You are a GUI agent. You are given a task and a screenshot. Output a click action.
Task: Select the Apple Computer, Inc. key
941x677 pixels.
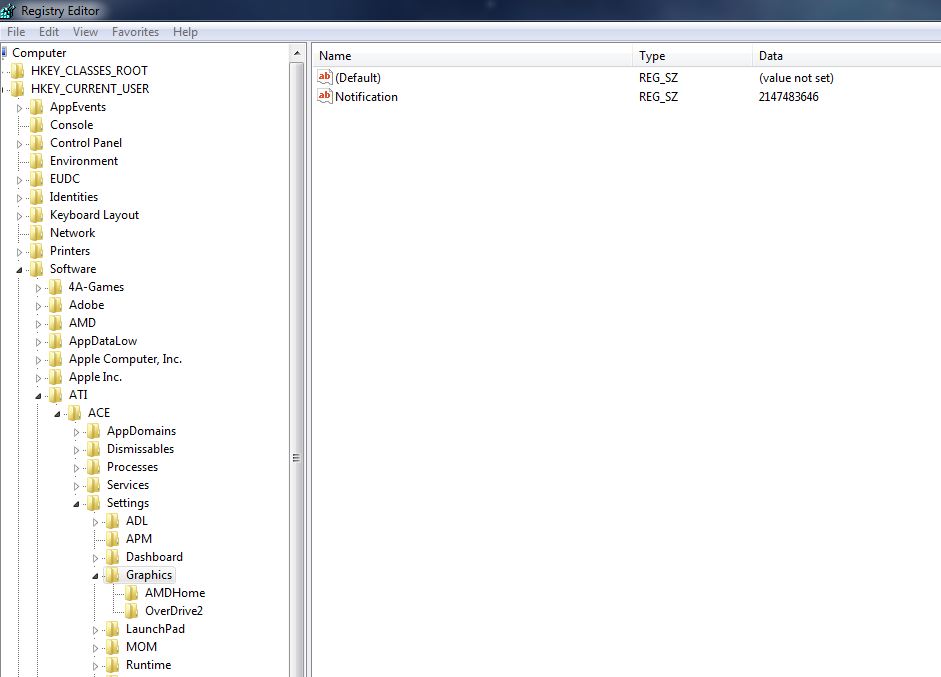[x=125, y=359]
